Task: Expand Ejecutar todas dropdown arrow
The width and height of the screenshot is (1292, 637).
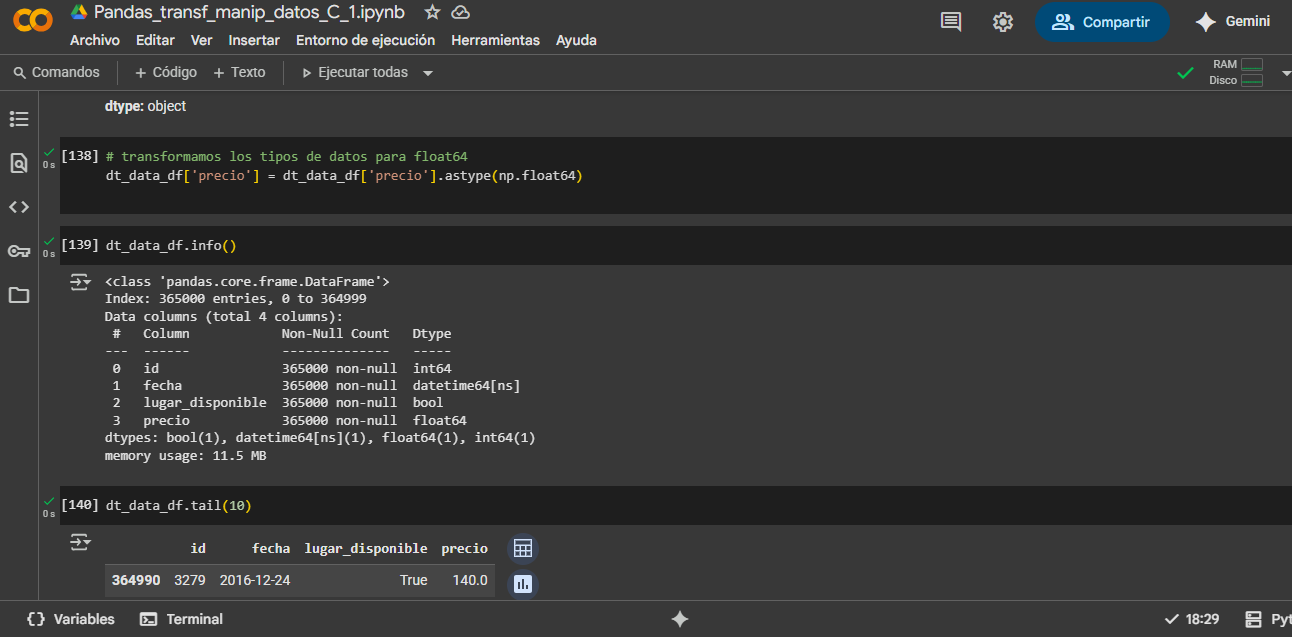Action: pos(428,73)
